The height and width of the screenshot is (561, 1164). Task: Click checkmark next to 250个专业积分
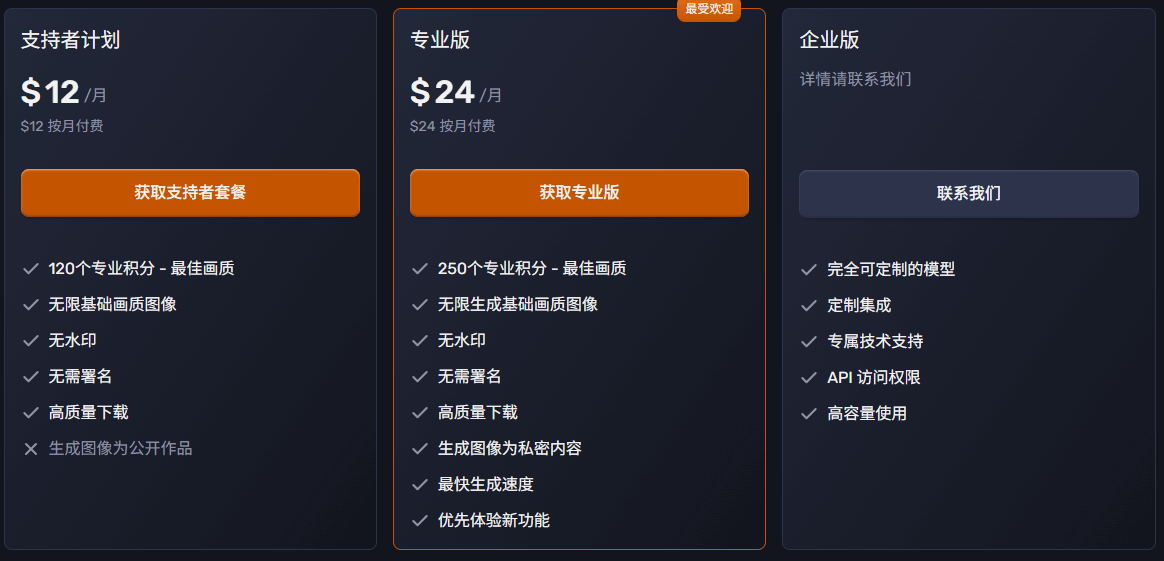(x=420, y=269)
